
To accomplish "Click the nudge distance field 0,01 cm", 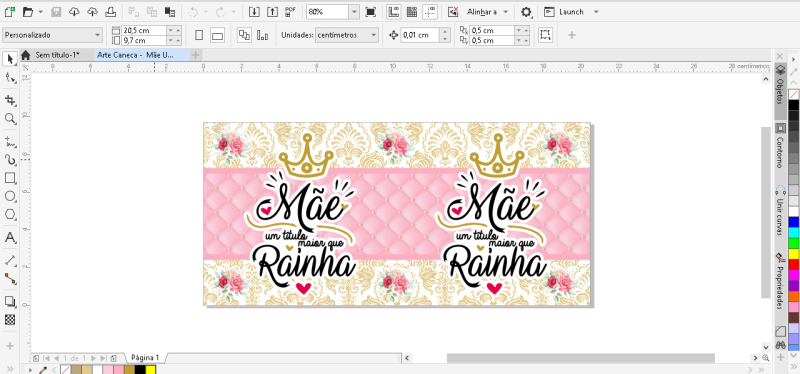I will [x=420, y=35].
